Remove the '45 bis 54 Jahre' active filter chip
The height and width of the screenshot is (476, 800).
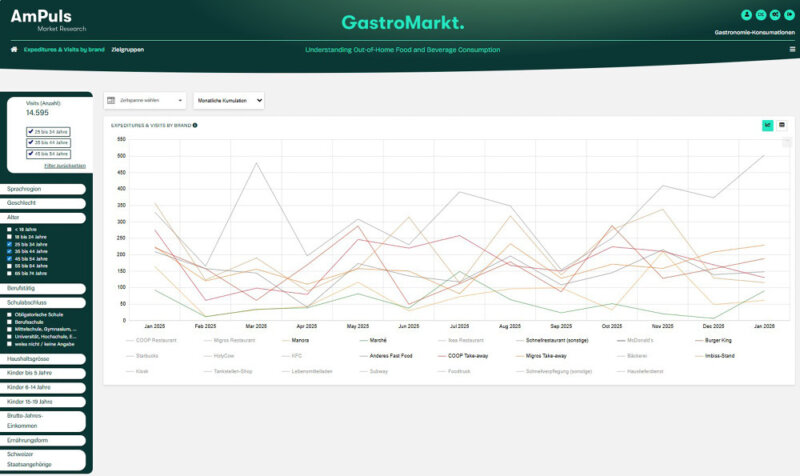[48, 154]
